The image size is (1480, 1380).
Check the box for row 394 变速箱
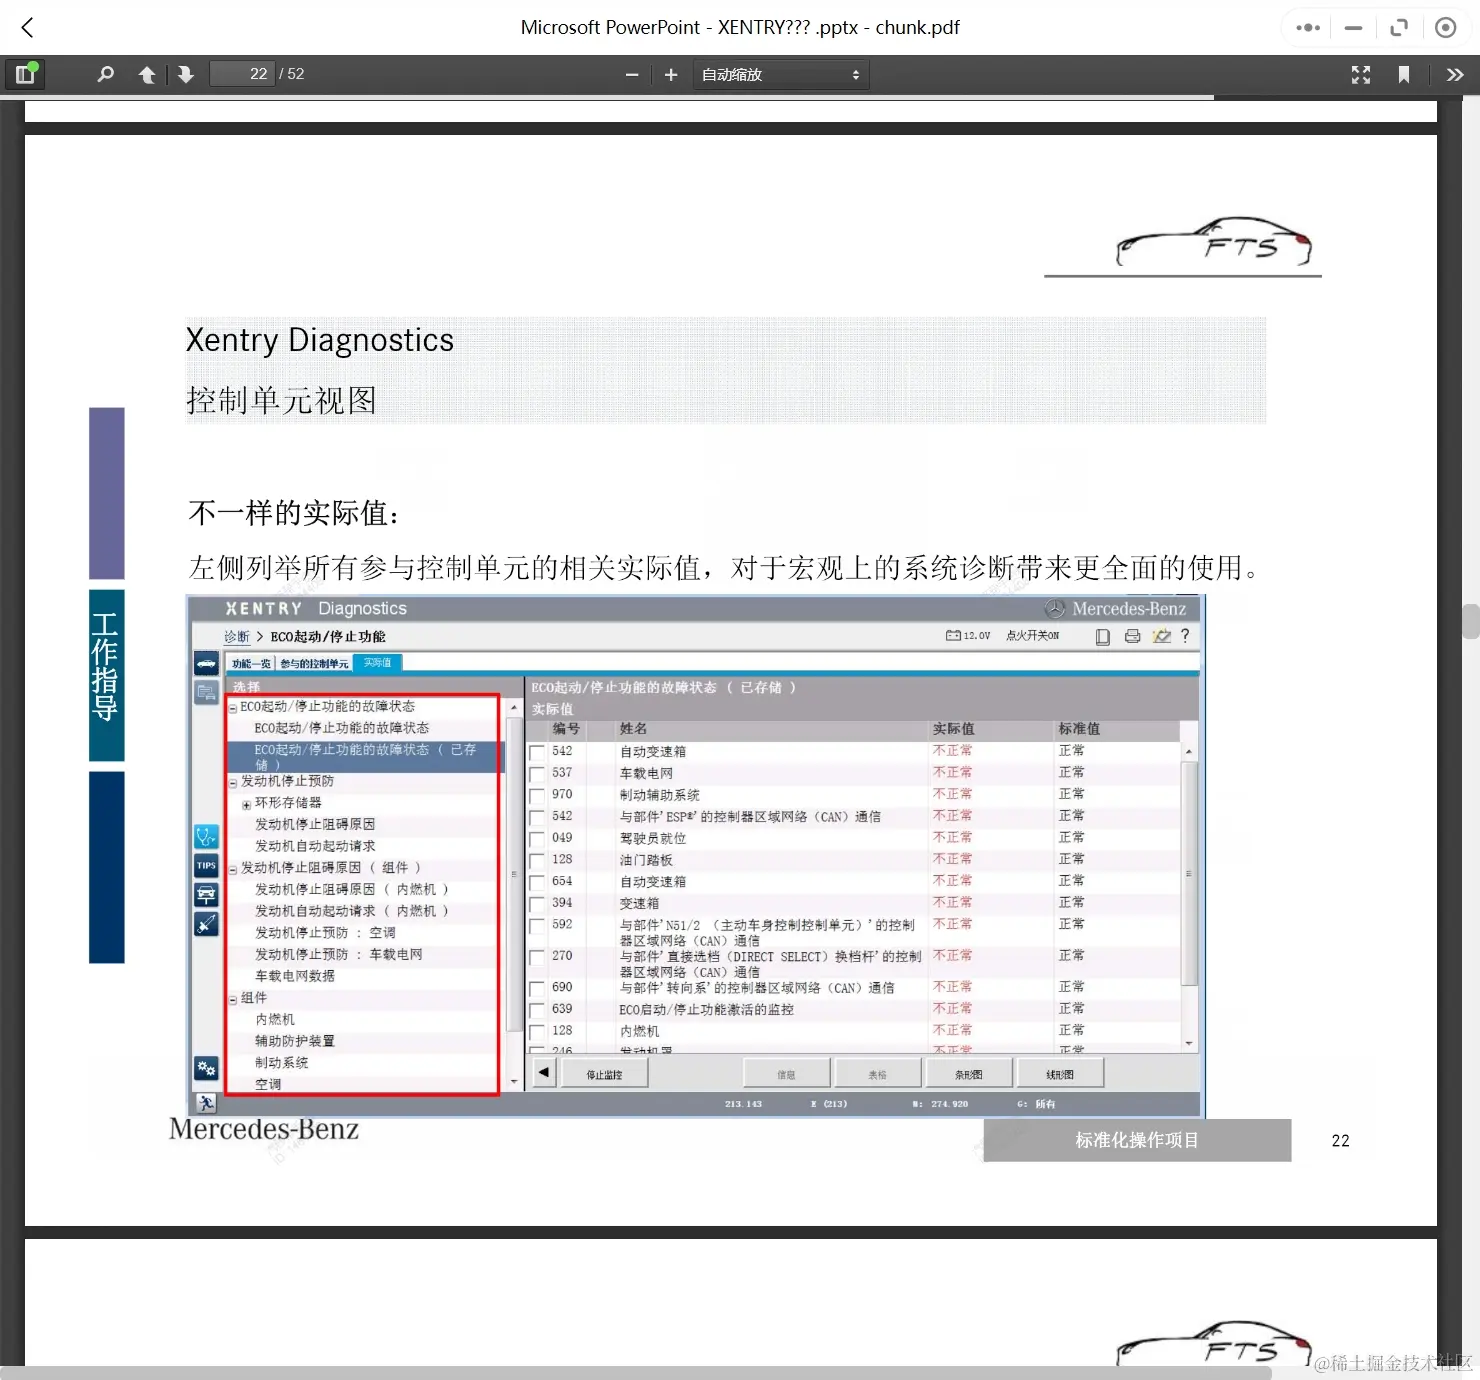click(537, 904)
